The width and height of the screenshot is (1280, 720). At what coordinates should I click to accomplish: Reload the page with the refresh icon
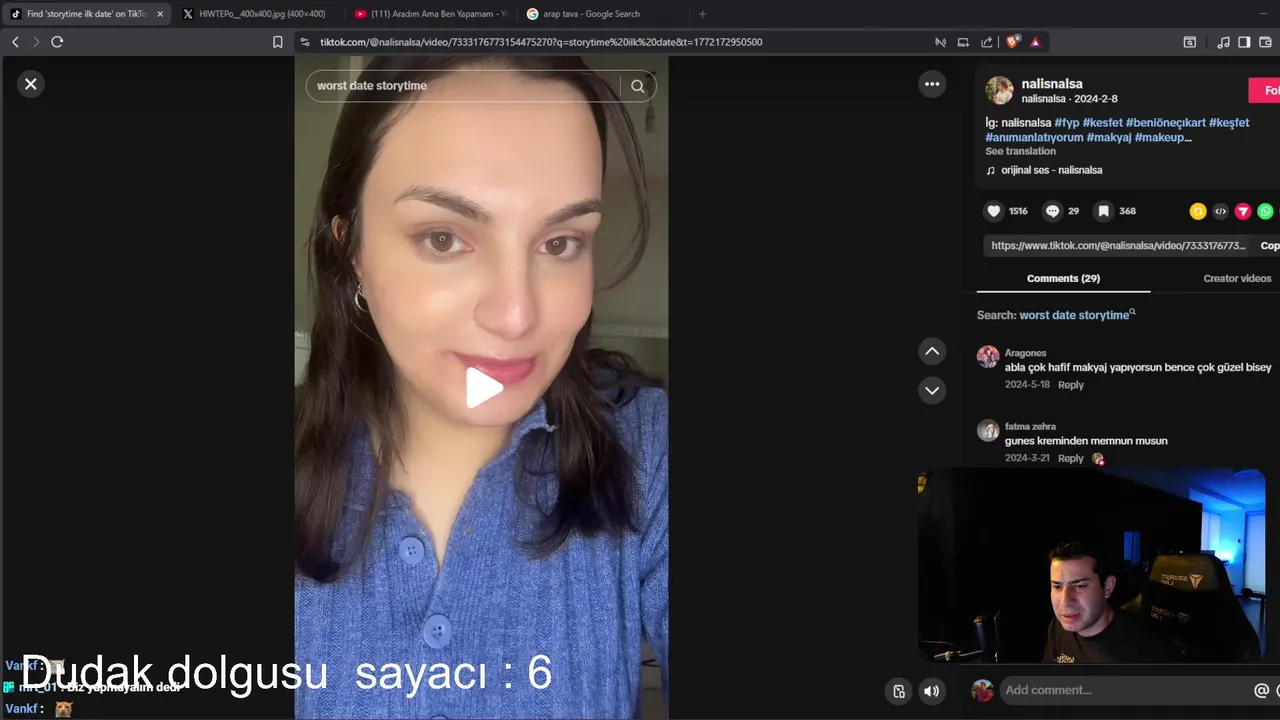(x=57, y=42)
